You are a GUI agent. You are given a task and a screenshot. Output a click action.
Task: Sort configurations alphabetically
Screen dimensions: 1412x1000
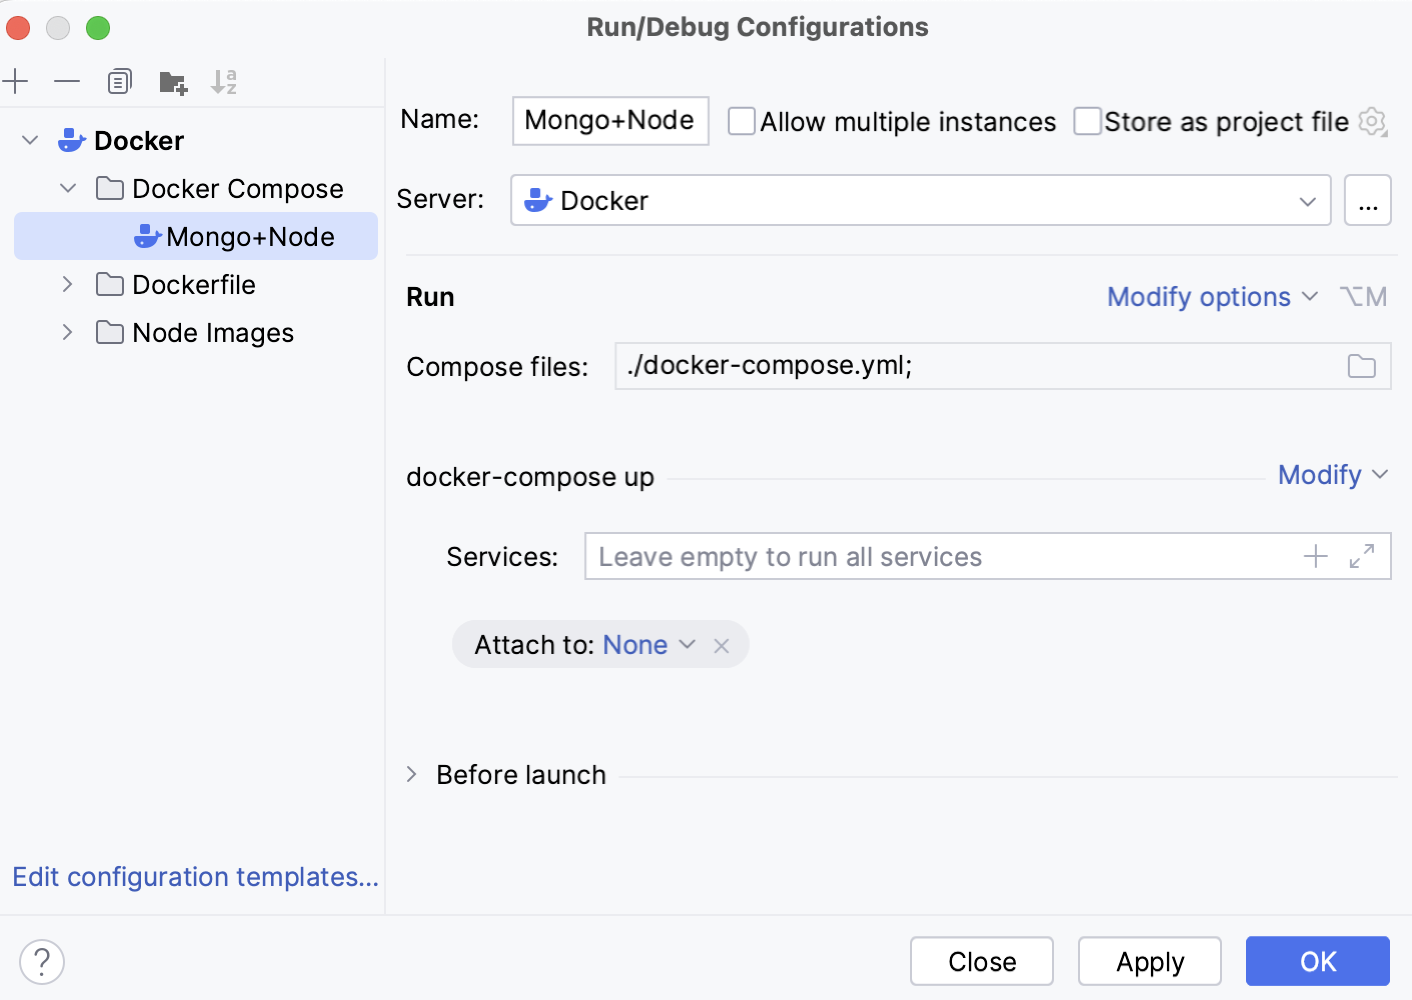[x=224, y=81]
